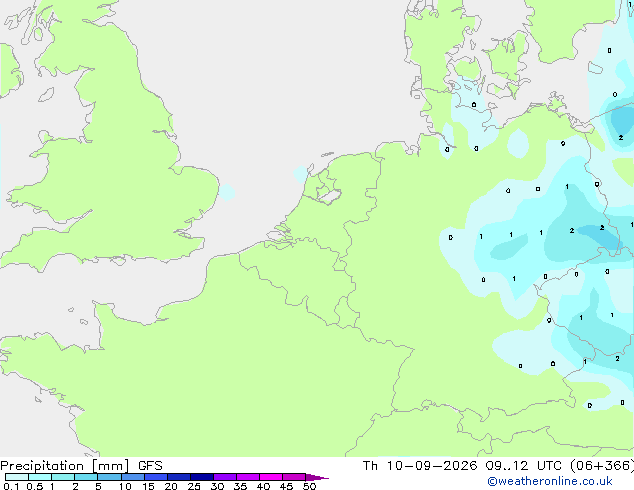Open the weatheronline.co.uk copyright link
Screen dimensions: 634x490
(x=549, y=481)
